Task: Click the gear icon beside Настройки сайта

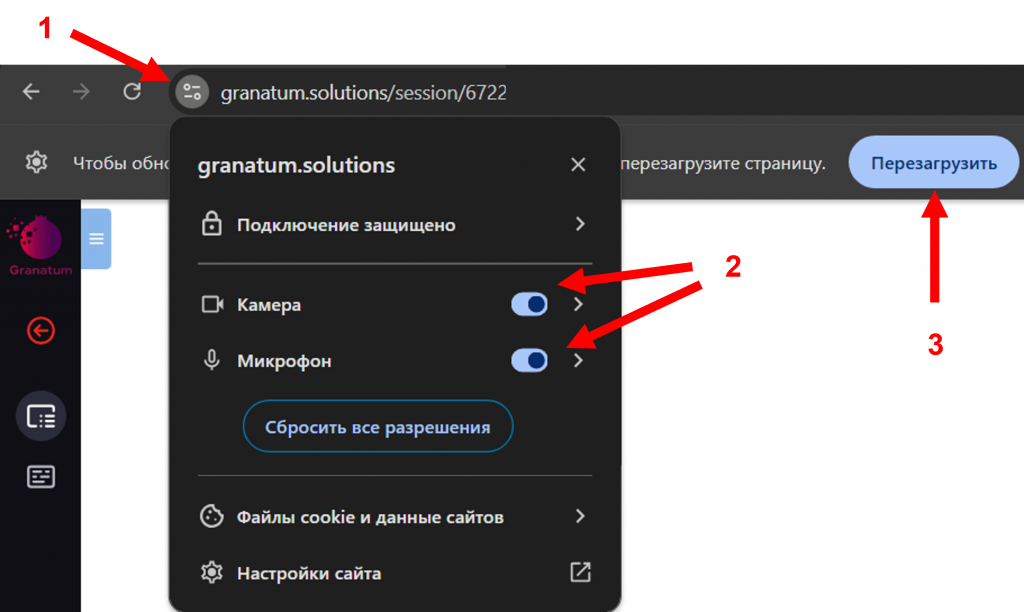Action: tap(212, 573)
